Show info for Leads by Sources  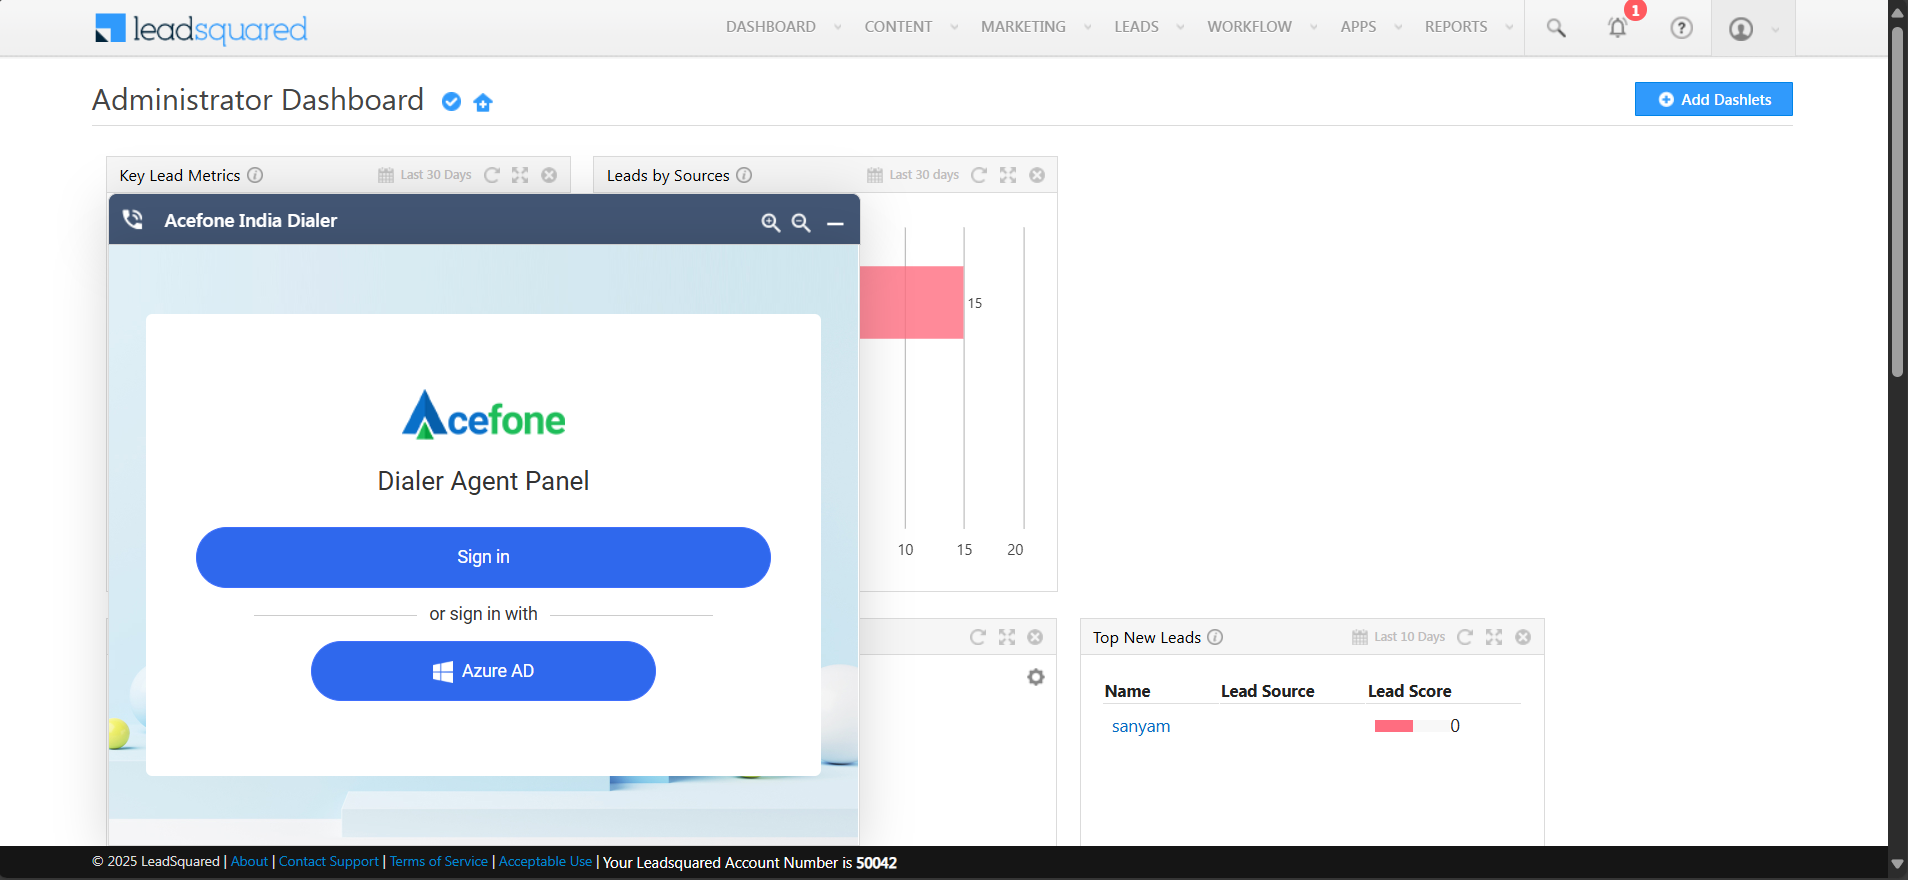pyautogui.click(x=744, y=175)
